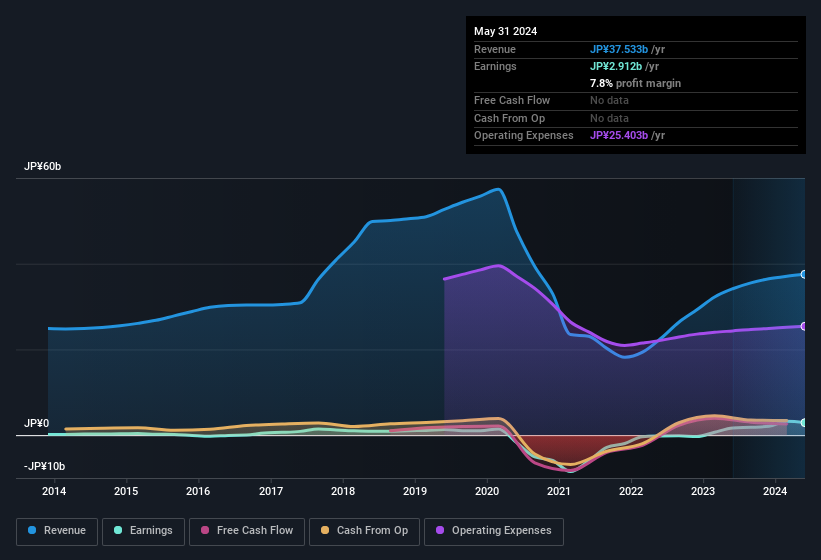
Task: Toggle the Revenue legend button
Action: pyautogui.click(x=57, y=531)
